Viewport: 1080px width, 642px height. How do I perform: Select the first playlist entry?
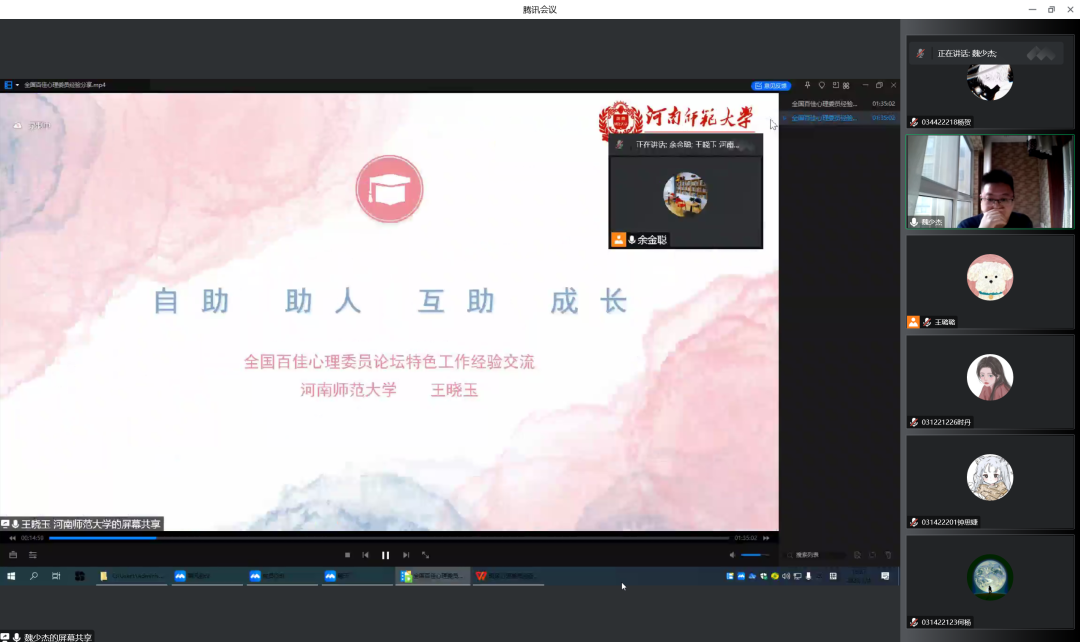pyautogui.click(x=840, y=104)
